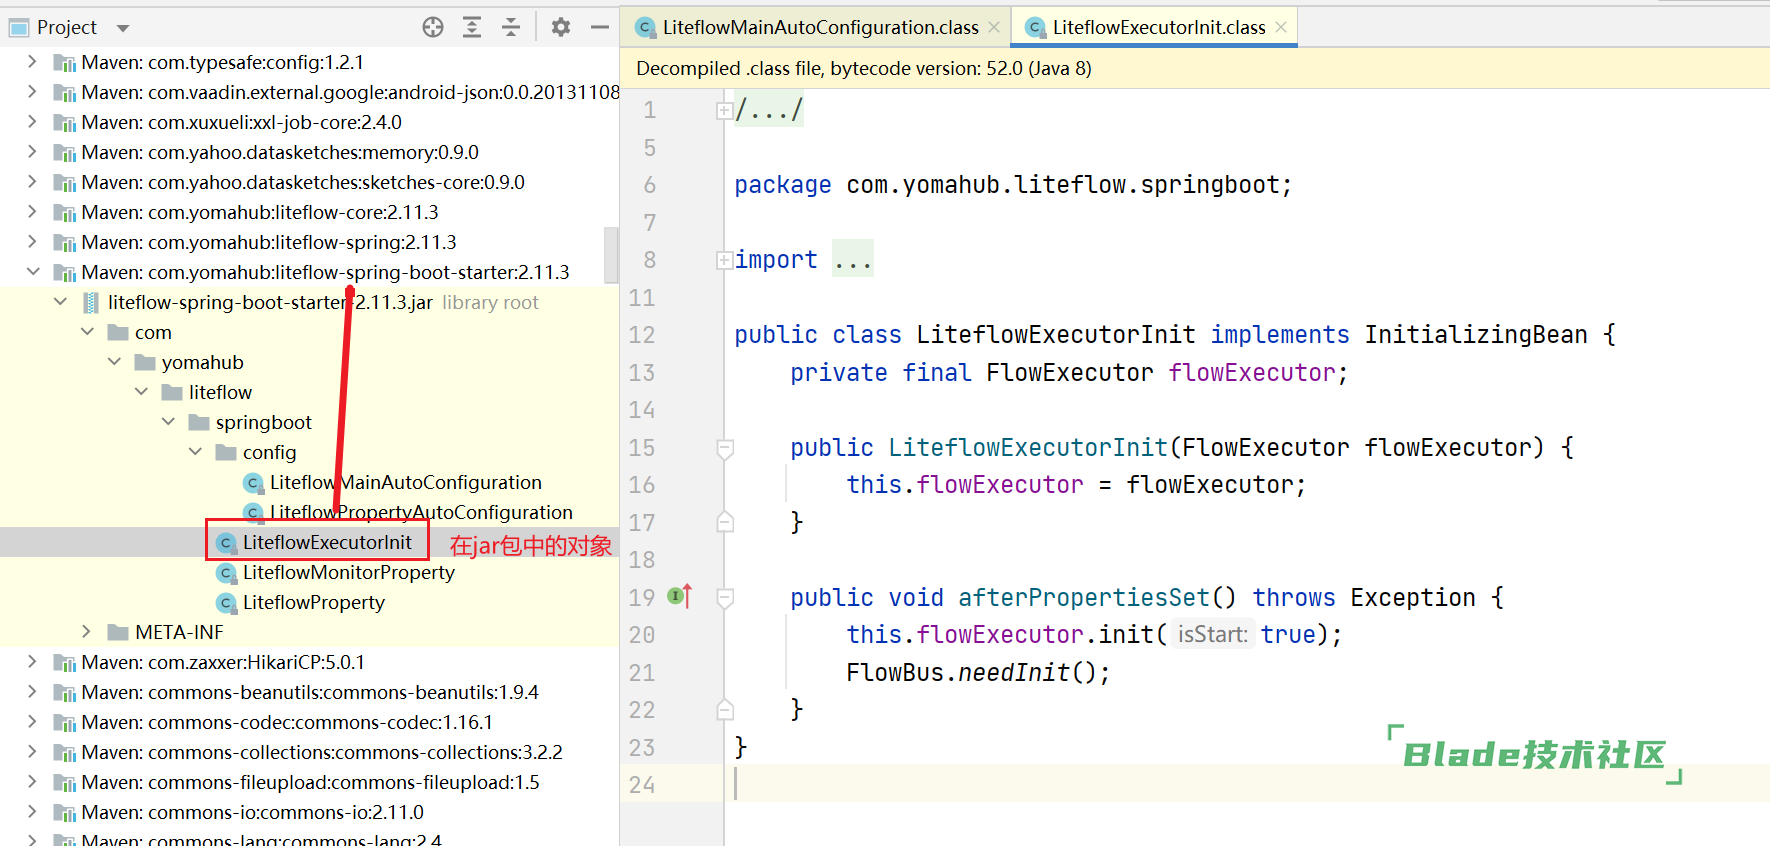
Task: Click the jar archive icon for liteflow-spring-boot-starter
Action: pyautogui.click(x=91, y=302)
